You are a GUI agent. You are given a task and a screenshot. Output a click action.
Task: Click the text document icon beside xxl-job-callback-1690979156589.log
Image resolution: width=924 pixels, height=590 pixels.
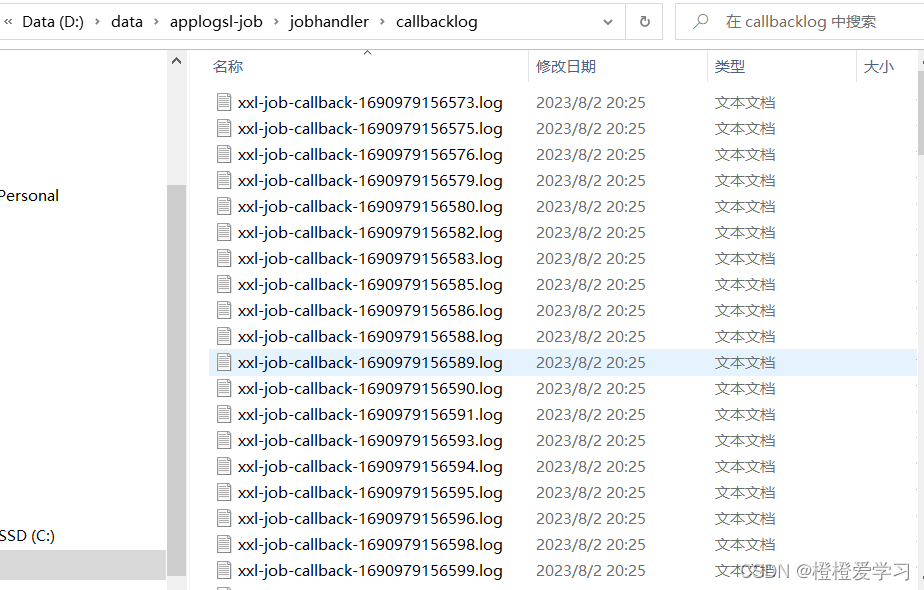(224, 362)
